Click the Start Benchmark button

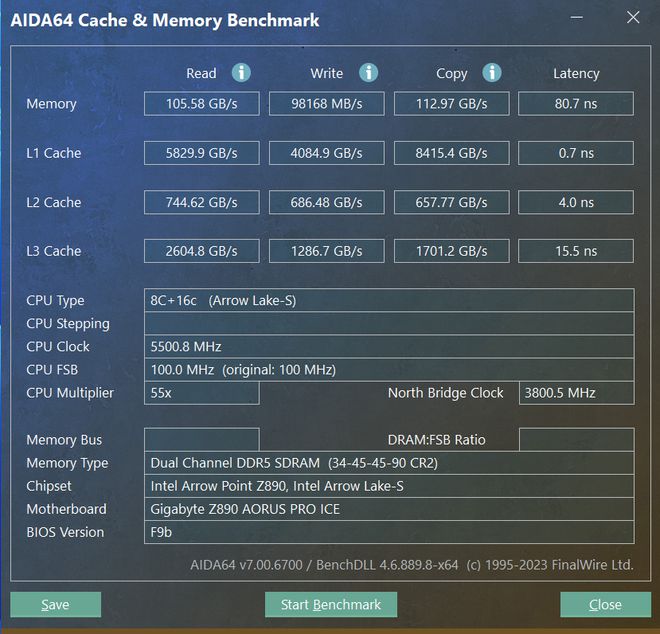point(331,605)
